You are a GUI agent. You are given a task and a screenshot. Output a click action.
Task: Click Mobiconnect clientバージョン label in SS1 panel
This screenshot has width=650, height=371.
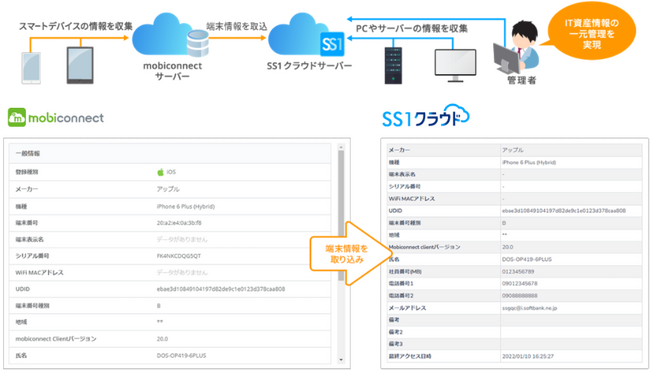pos(424,247)
